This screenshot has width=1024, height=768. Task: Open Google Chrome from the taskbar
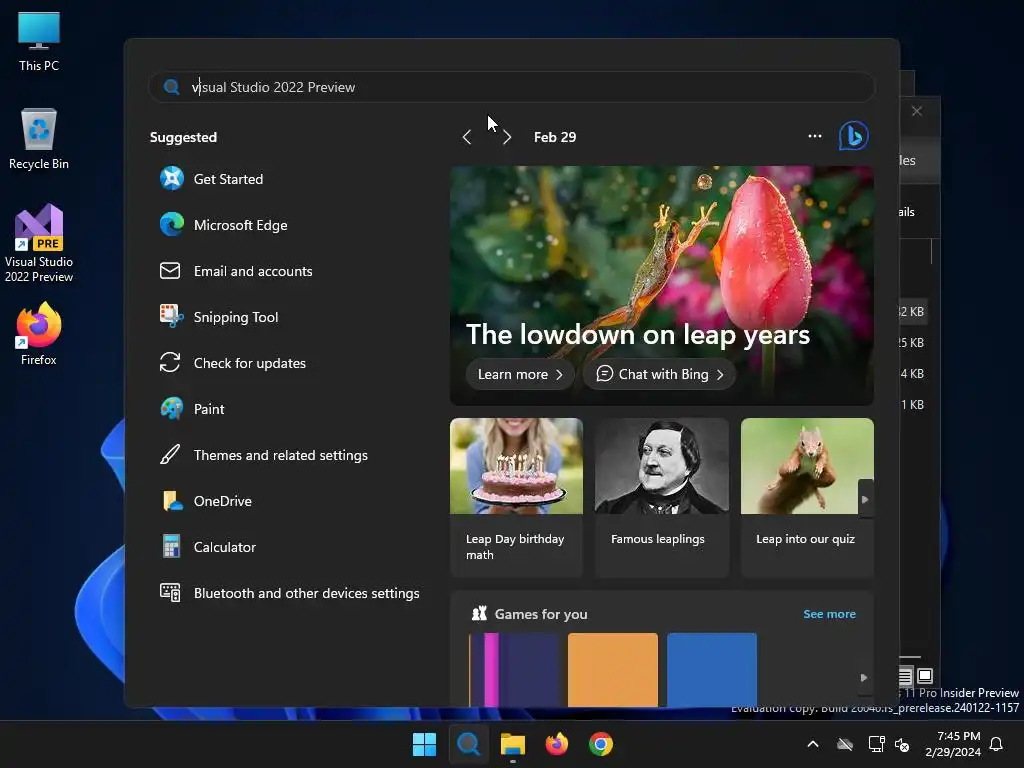coord(601,744)
